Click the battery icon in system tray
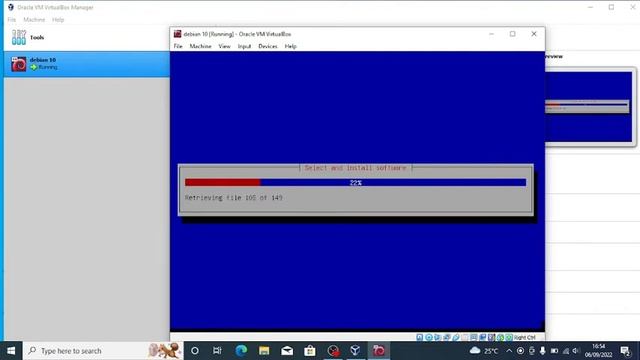 point(554,351)
